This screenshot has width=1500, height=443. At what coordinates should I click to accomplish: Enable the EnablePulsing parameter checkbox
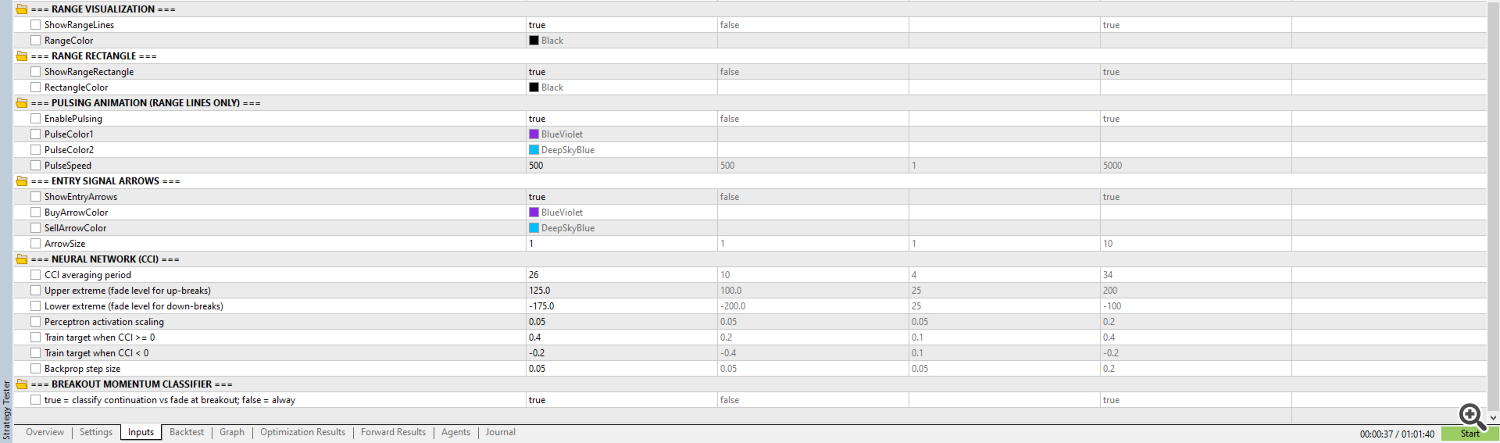pos(36,118)
